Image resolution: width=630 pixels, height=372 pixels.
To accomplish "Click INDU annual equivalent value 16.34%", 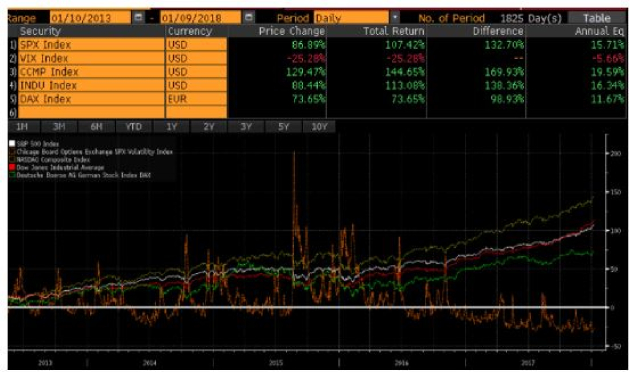I will pos(608,86).
